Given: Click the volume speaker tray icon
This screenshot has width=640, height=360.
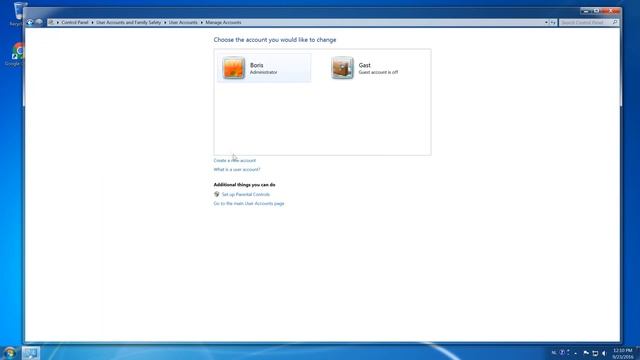Looking at the screenshot, I should [604, 353].
